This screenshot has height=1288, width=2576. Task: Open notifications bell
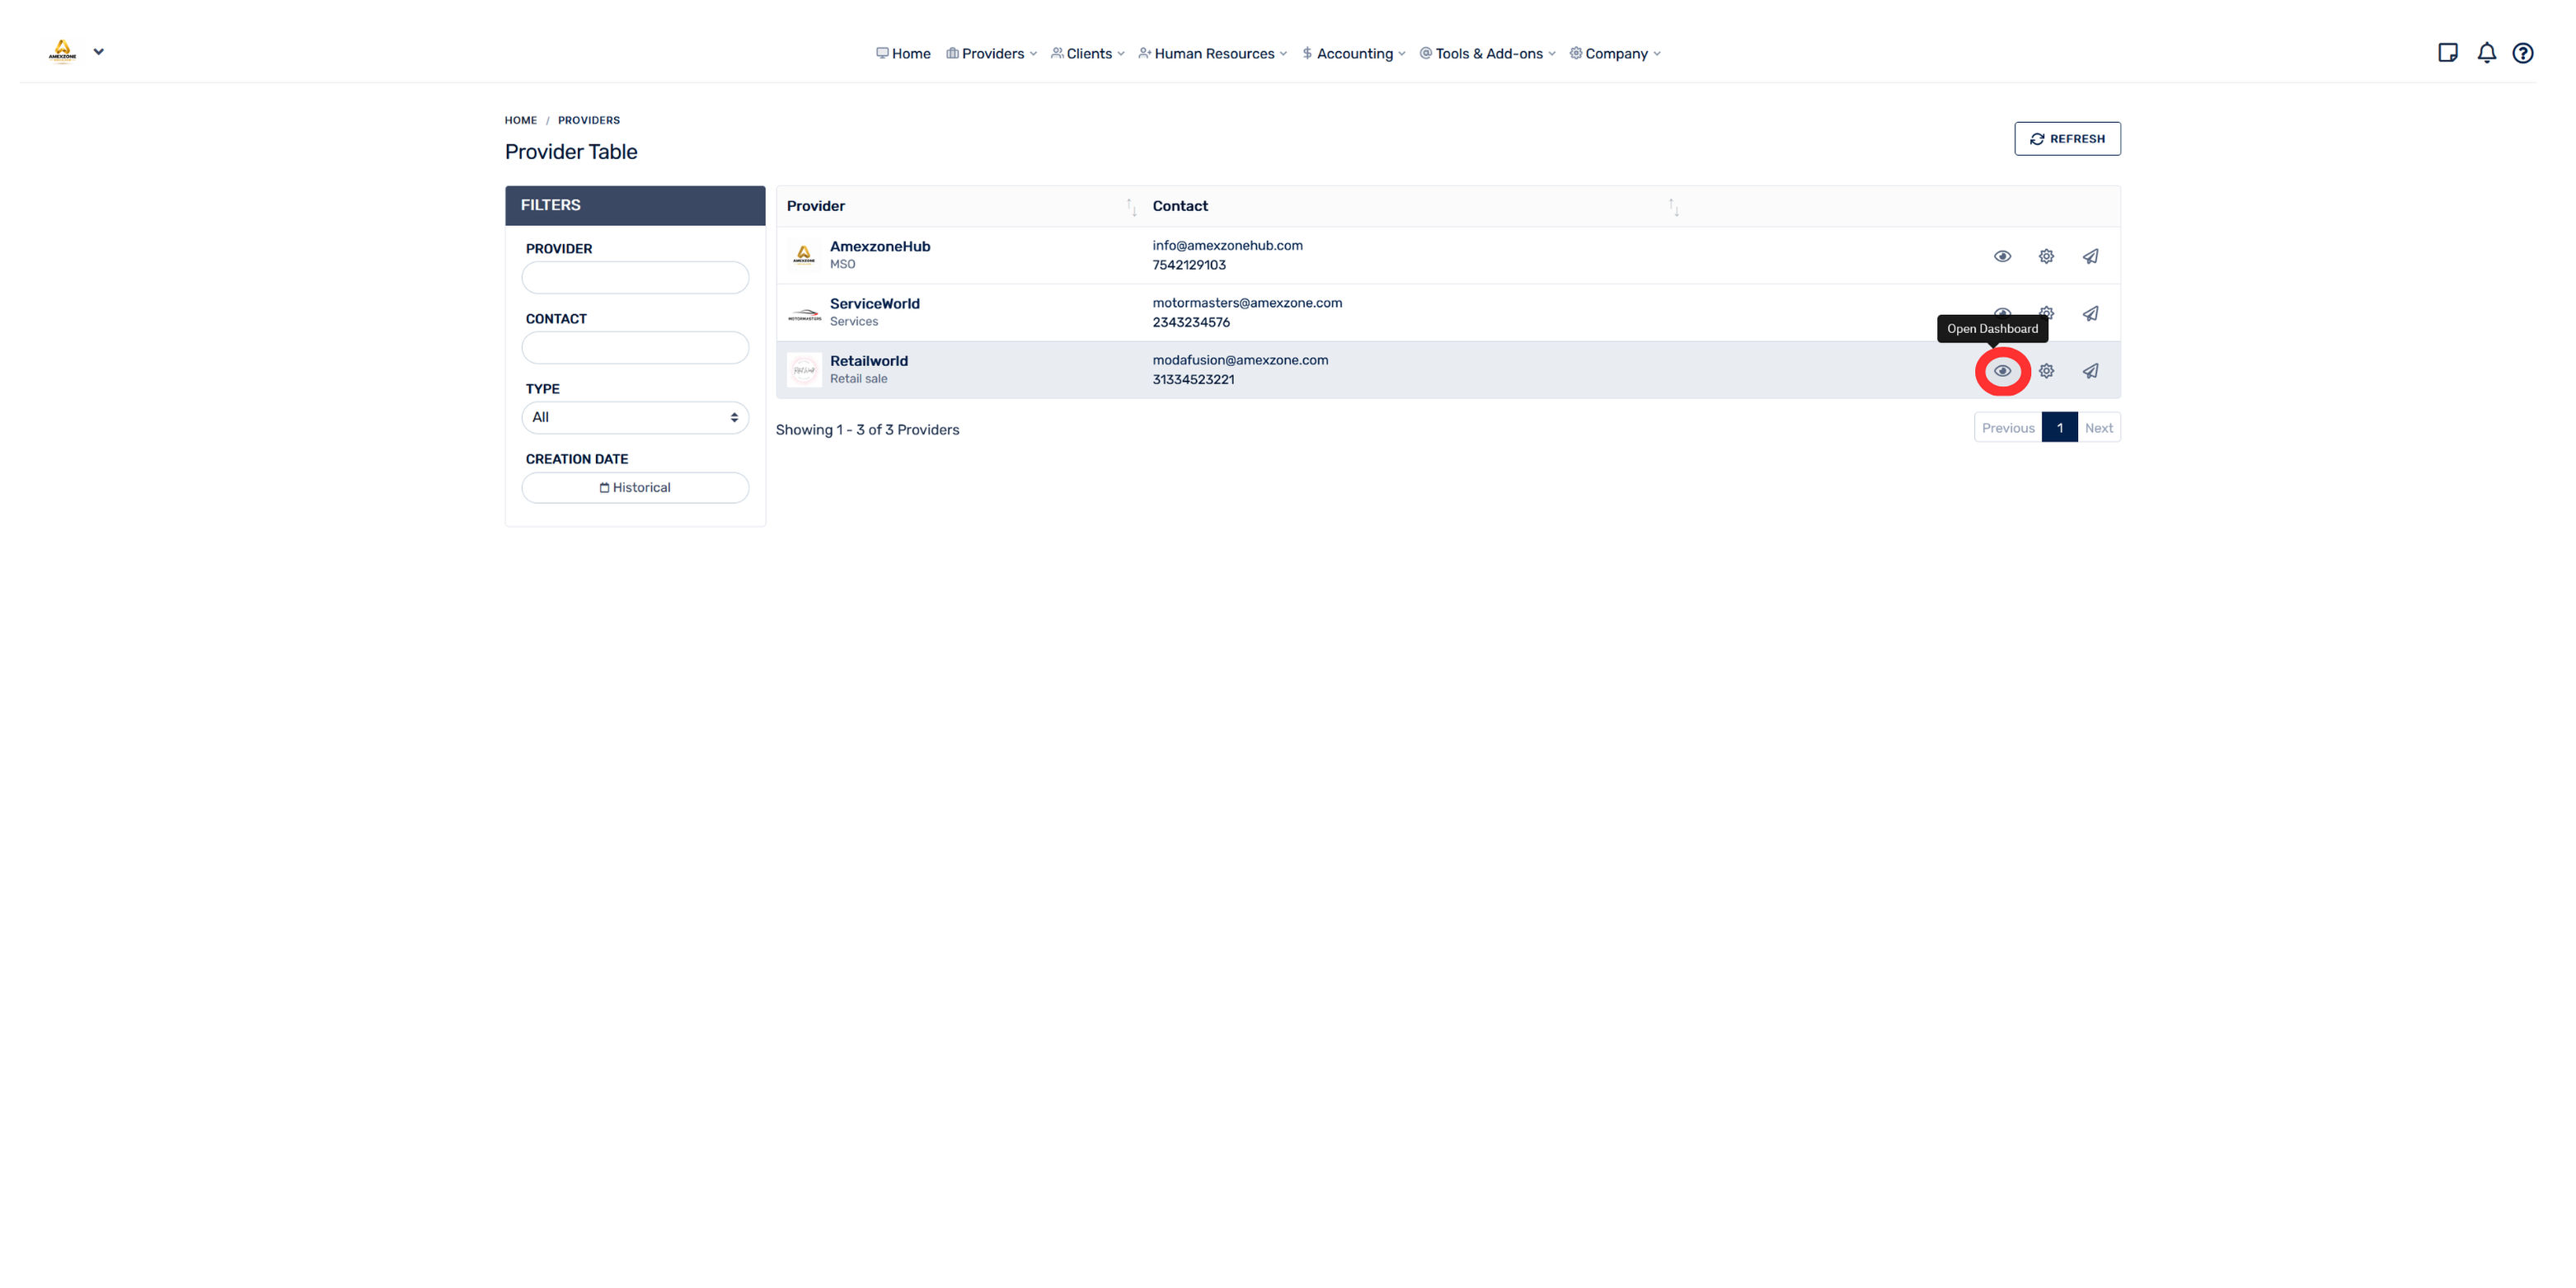(2486, 53)
